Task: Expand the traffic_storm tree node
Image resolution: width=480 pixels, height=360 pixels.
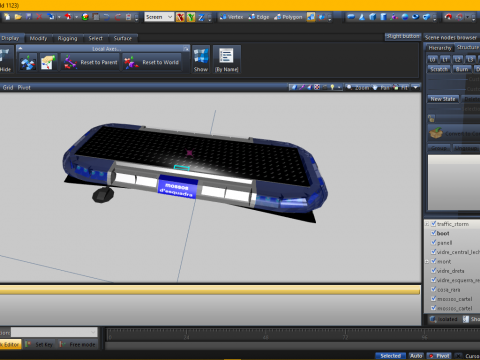Action: coord(427,224)
